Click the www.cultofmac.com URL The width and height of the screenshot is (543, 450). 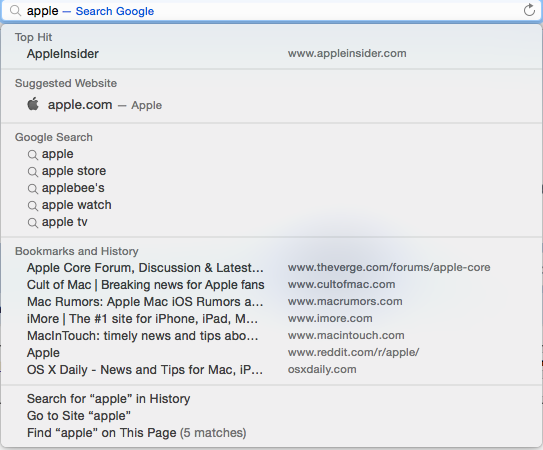pyautogui.click(x=341, y=284)
